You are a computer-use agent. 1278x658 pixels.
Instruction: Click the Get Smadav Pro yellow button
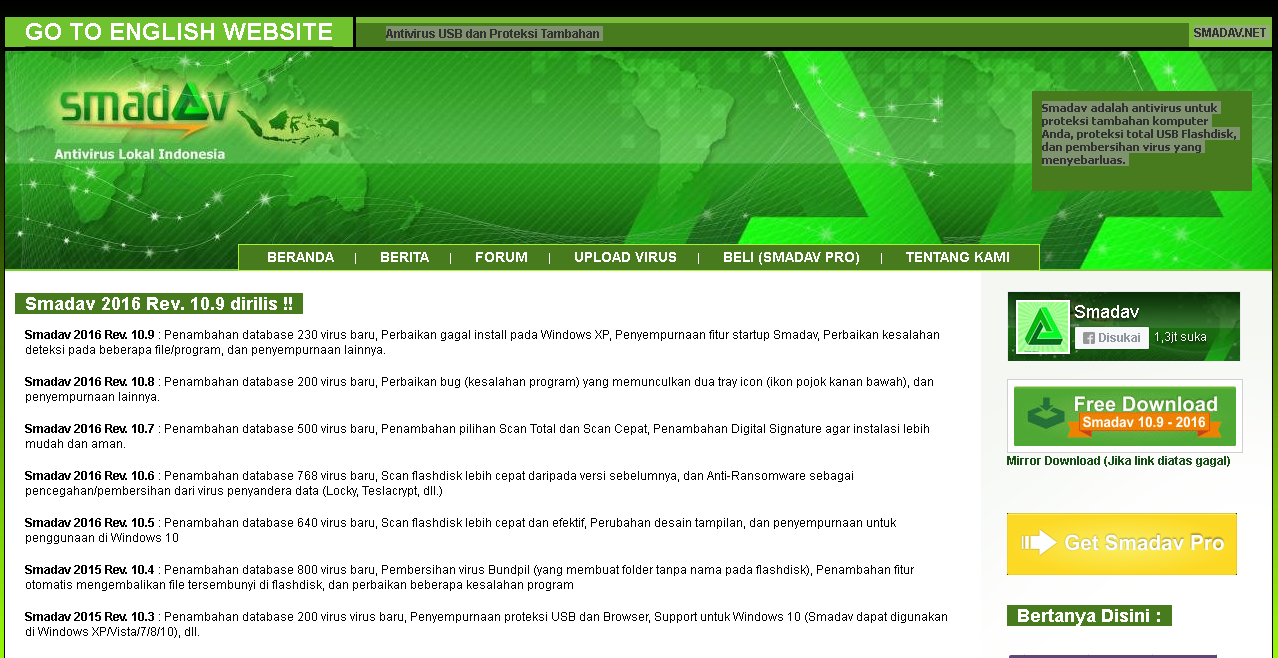(1121, 544)
